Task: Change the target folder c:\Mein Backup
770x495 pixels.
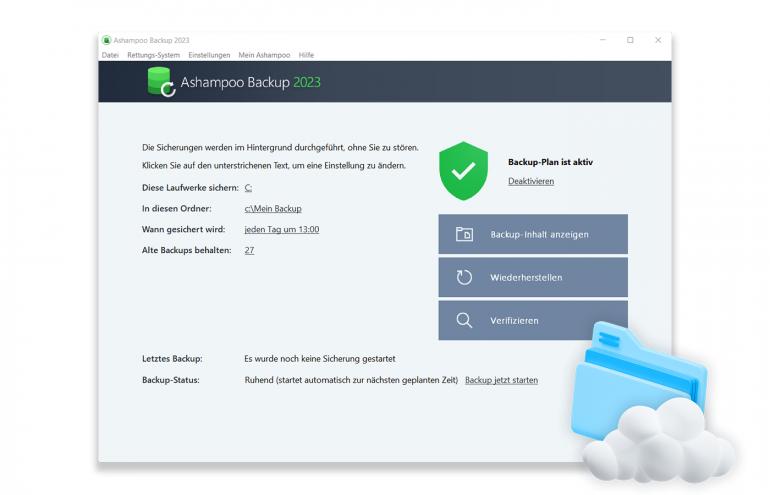Action: tap(273, 209)
